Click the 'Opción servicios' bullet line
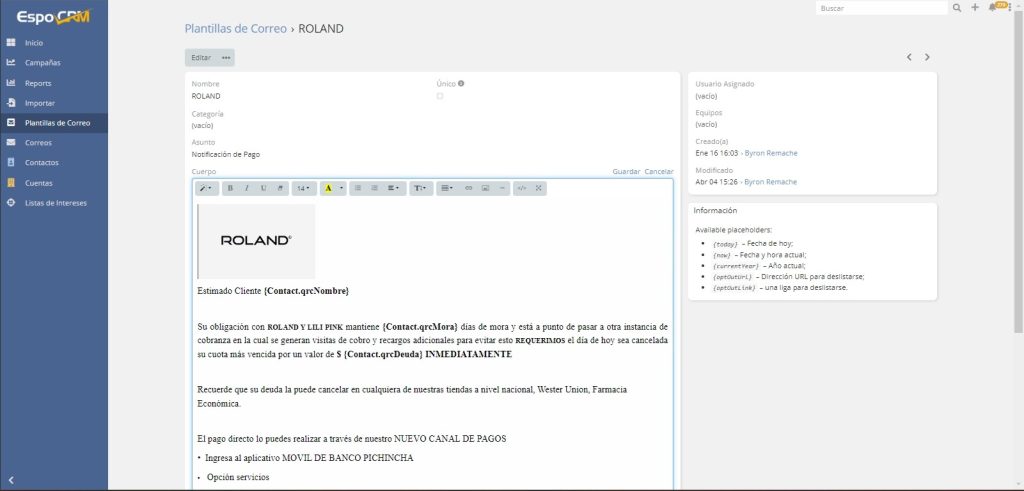This screenshot has width=1024, height=491. 238,478
